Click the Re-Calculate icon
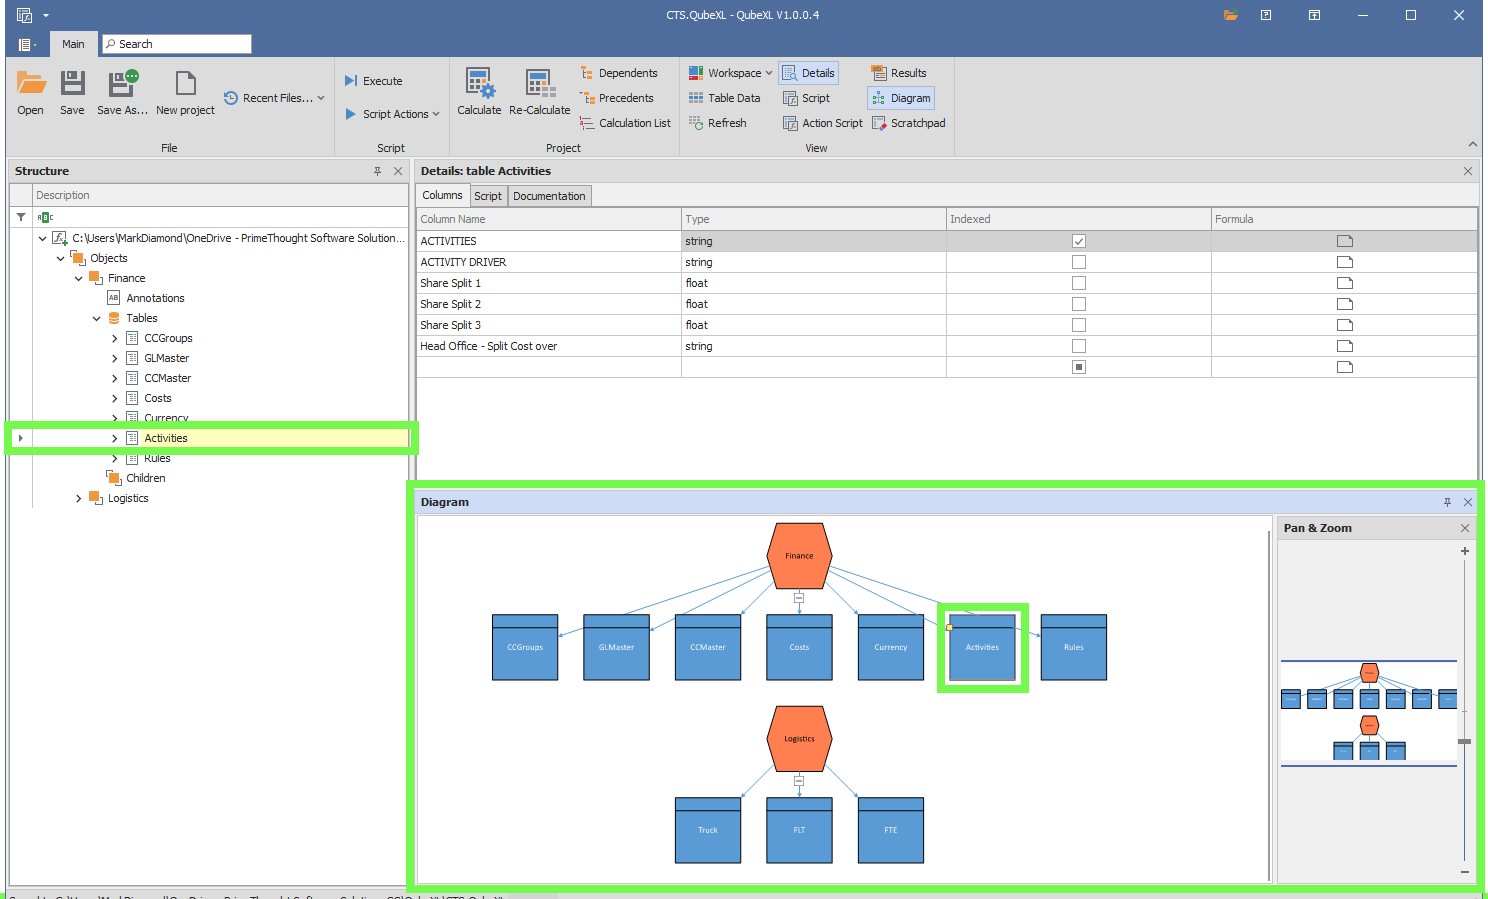The image size is (1488, 899). point(539,84)
